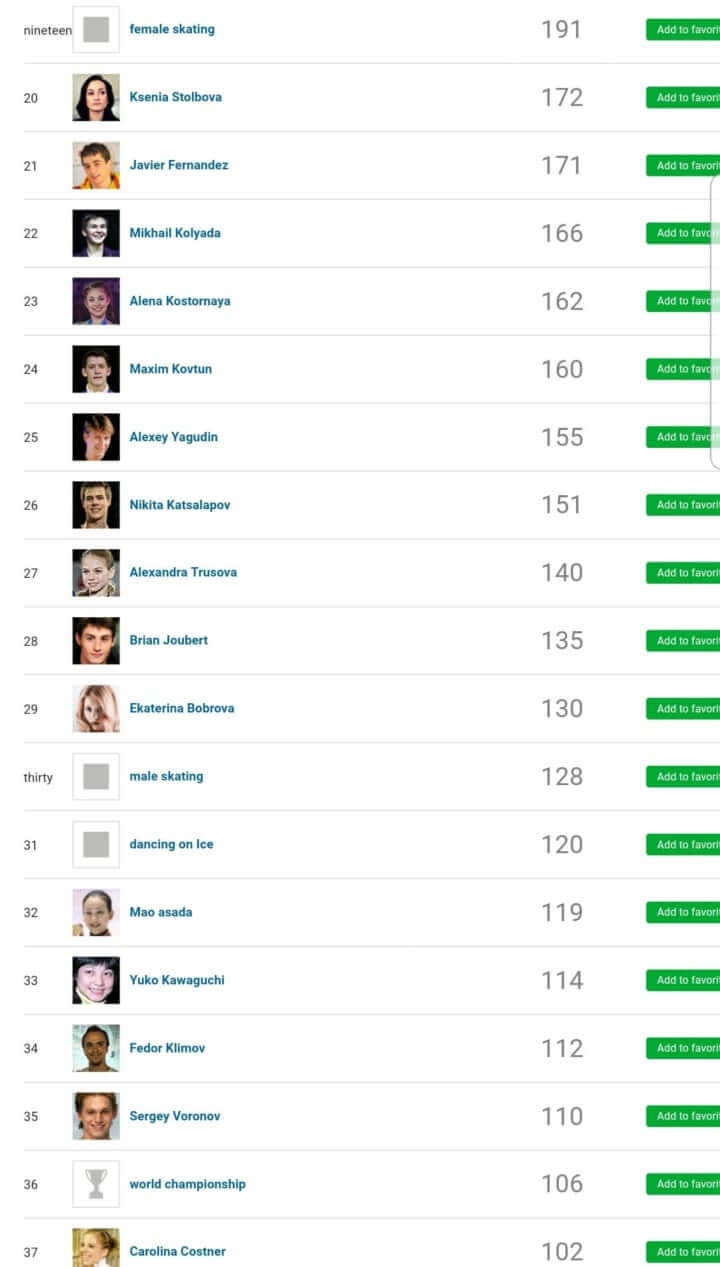Open the Alexandra Trusova link

(183, 572)
